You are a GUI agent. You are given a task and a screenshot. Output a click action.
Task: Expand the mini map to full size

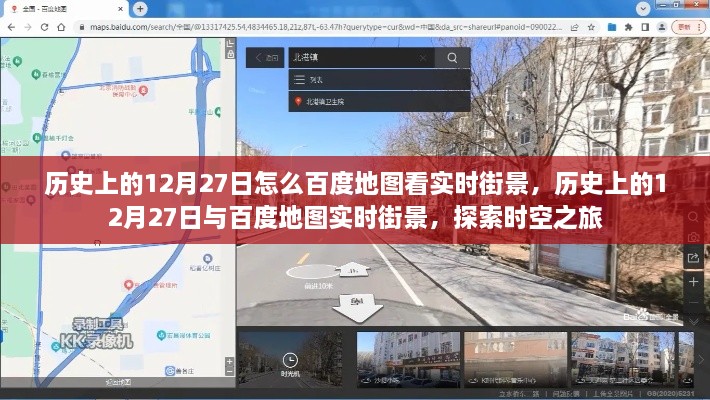[230, 43]
